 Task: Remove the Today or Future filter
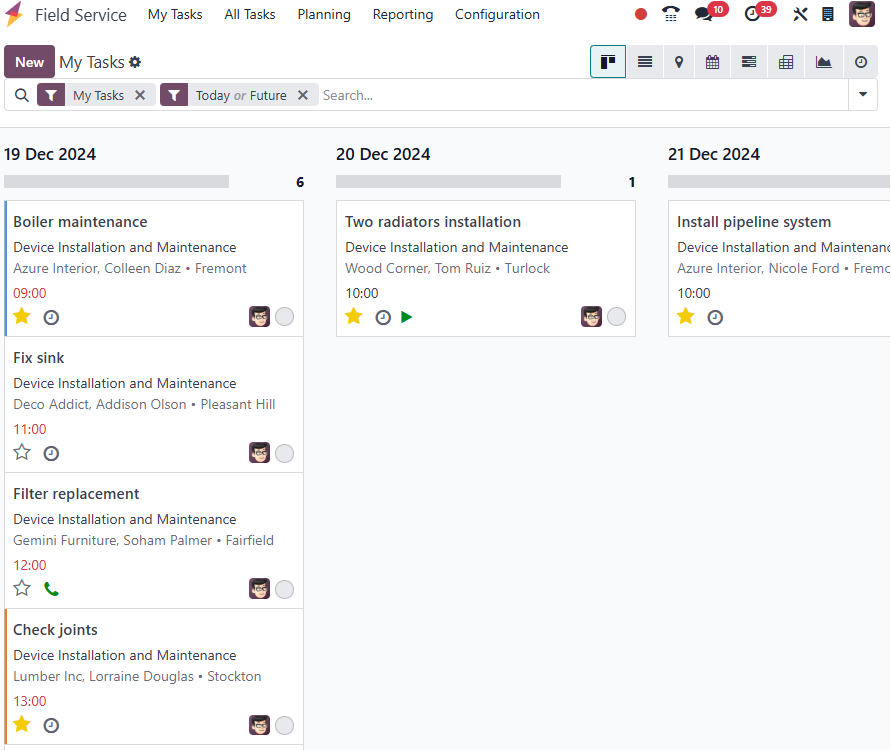[x=303, y=95]
